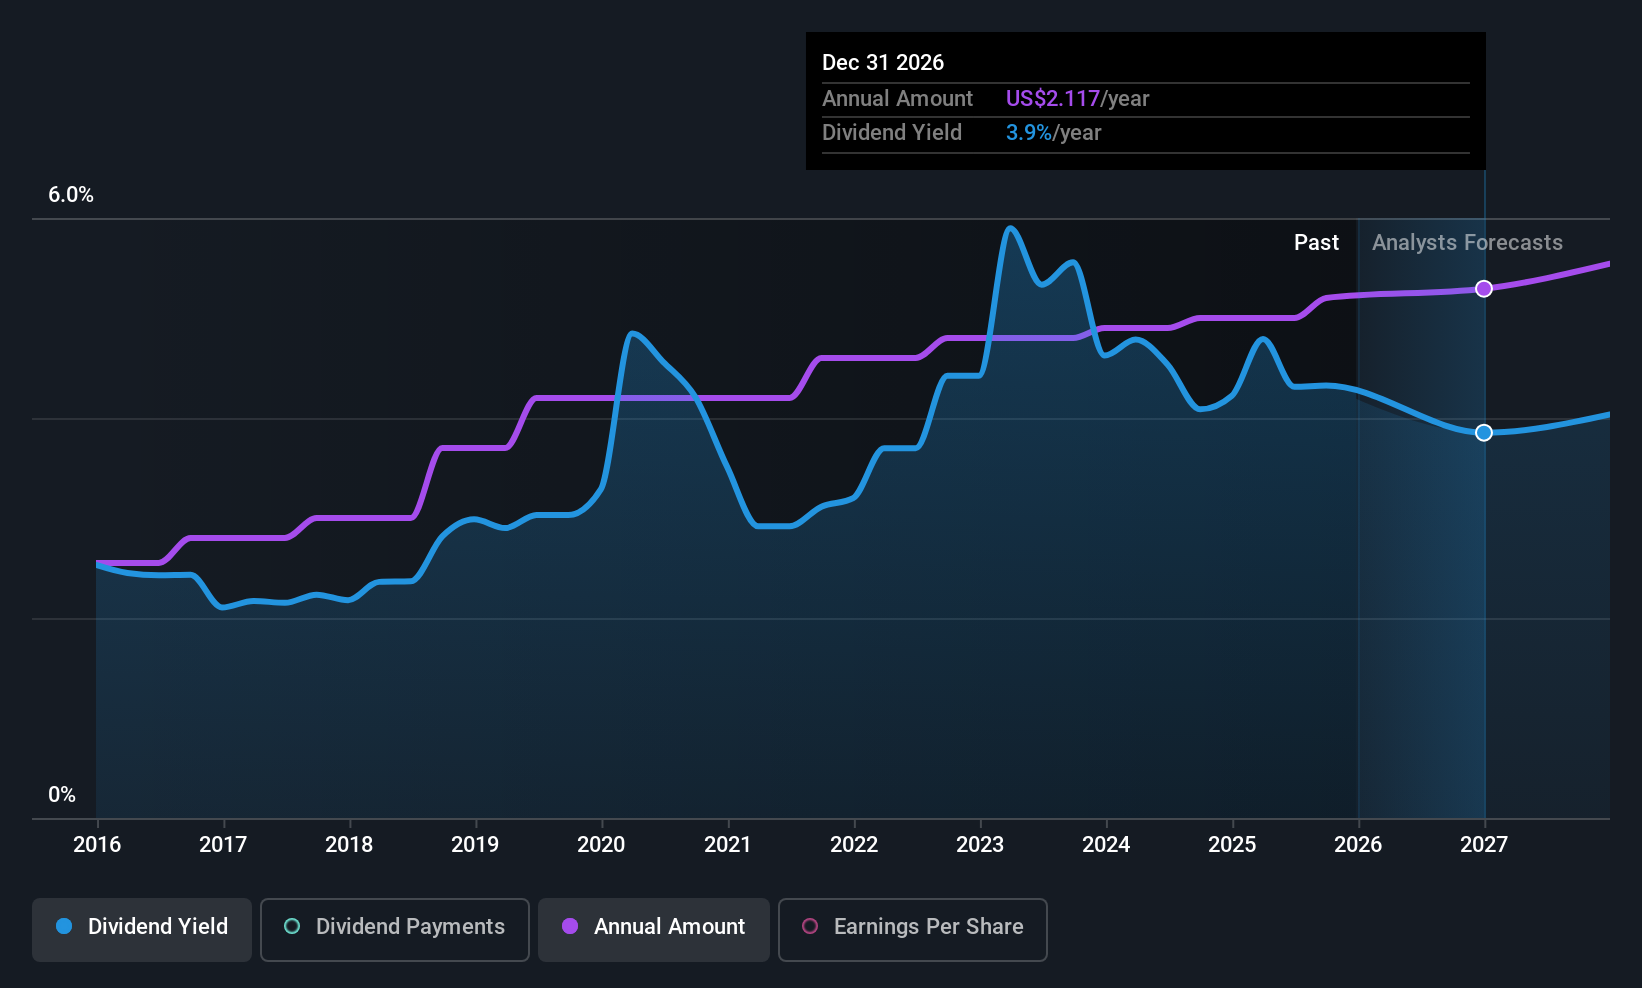The image size is (1642, 988).
Task: Select the blue yield data point at 2027
Action: (1484, 433)
